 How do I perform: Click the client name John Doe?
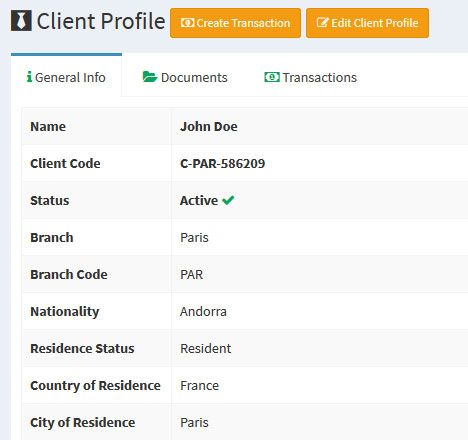pyautogui.click(x=209, y=127)
